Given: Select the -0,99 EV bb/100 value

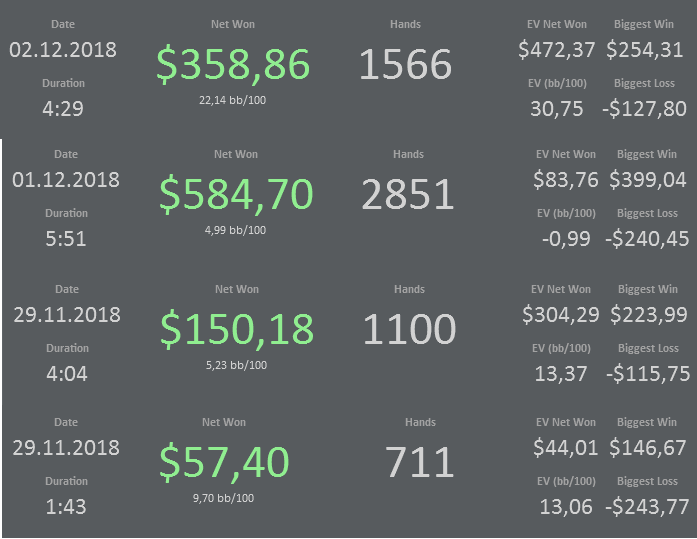Looking at the screenshot, I should coord(566,239).
